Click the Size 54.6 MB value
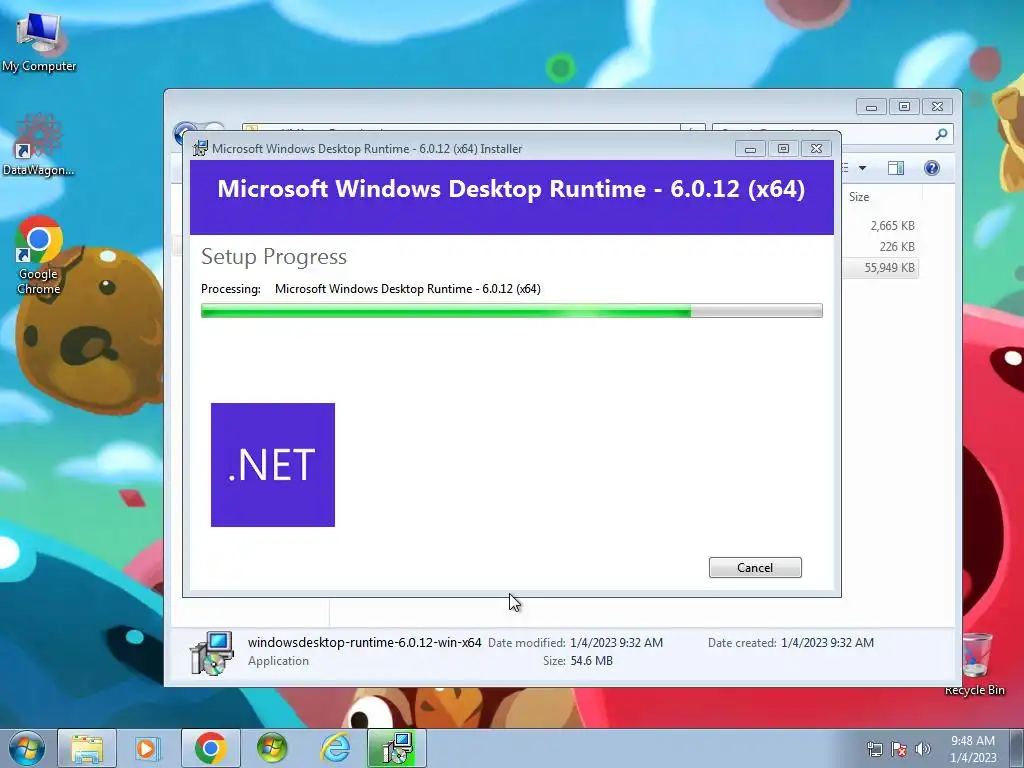This screenshot has width=1024, height=768. (592, 661)
